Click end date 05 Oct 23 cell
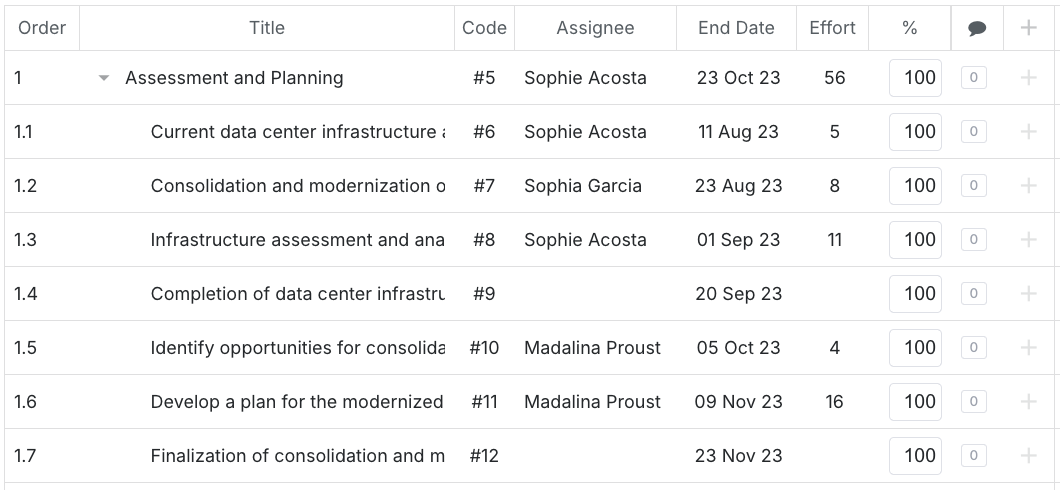 738,348
